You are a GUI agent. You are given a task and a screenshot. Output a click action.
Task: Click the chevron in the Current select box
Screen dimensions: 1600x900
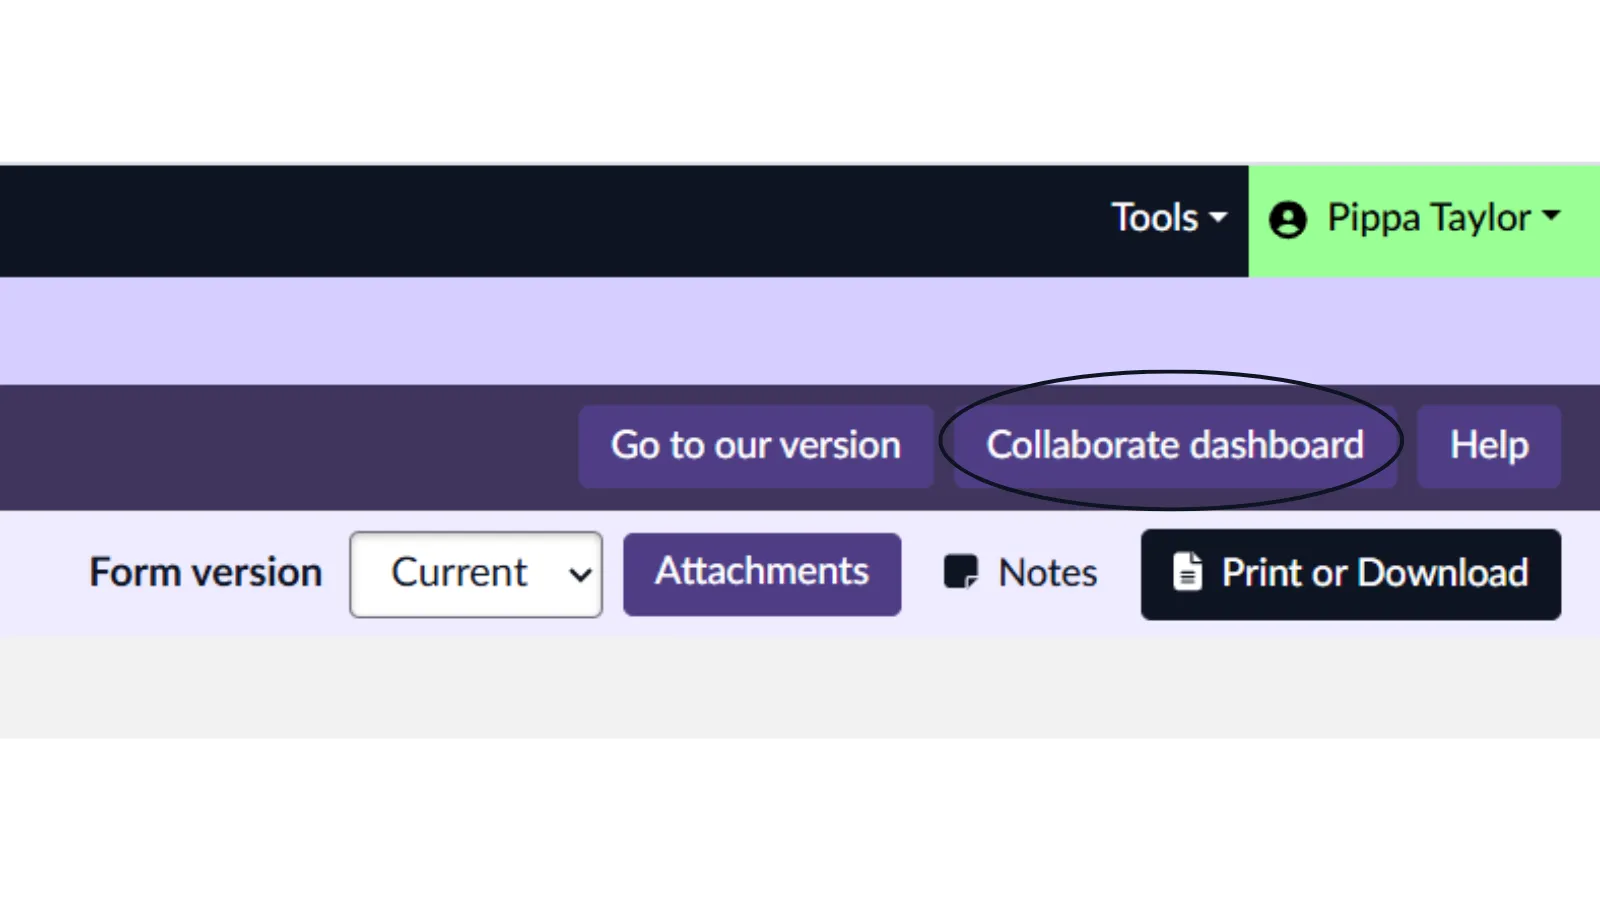click(x=580, y=575)
